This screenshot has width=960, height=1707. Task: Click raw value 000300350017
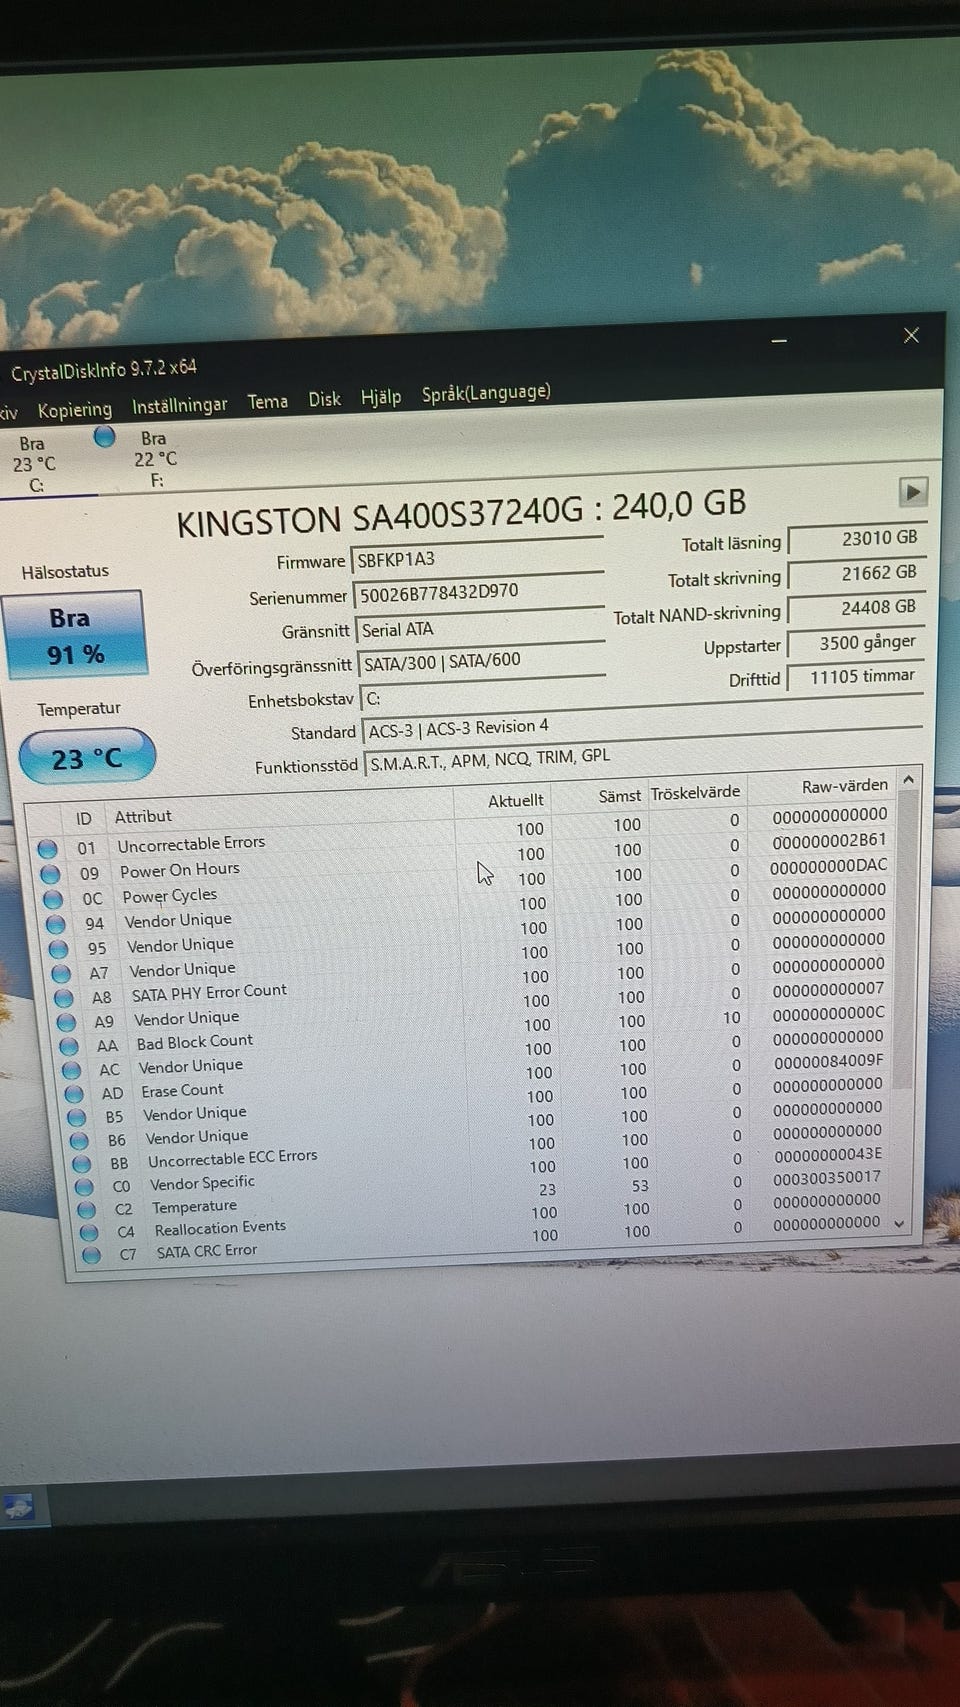coord(827,1178)
